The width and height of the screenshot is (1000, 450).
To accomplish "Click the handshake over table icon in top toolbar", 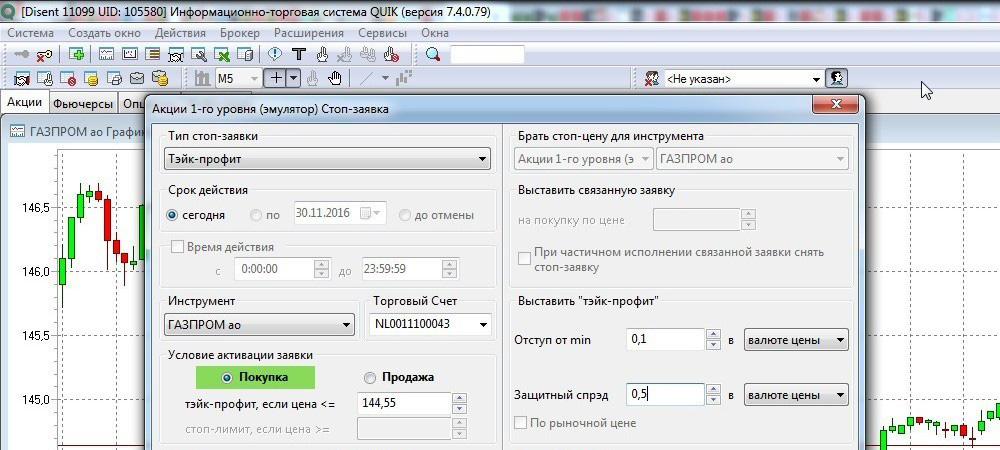I will (x=176, y=55).
